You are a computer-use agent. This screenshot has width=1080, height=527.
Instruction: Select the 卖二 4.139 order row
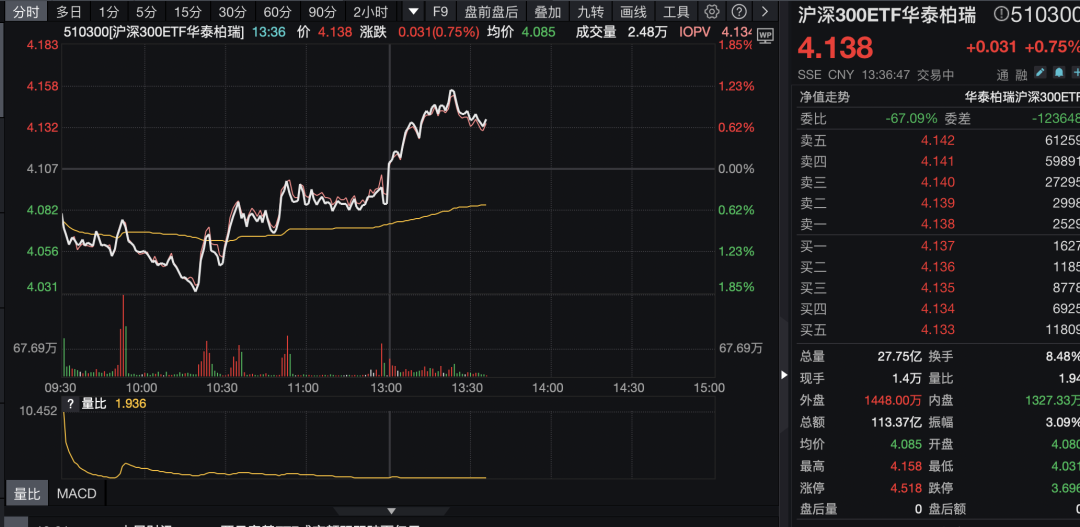pos(939,203)
